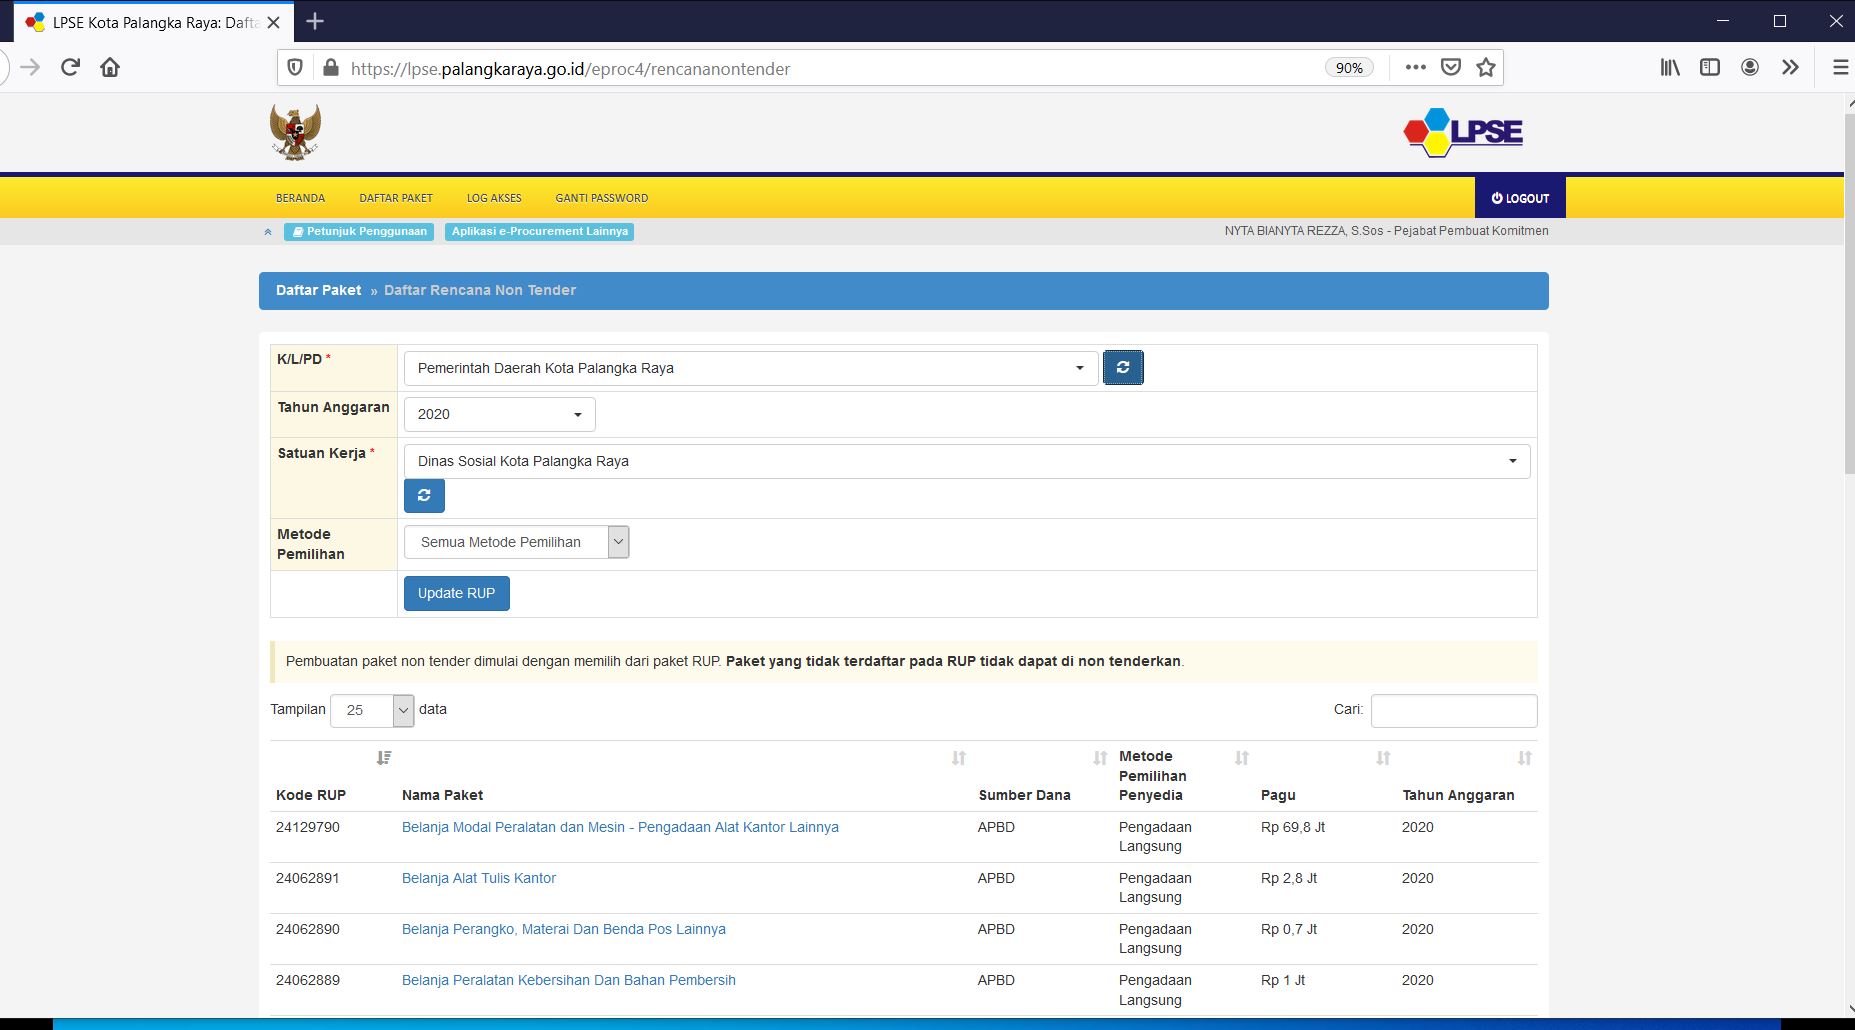This screenshot has width=1855, height=1030.
Task: Reload the page with browser refresh icon
Action: pos(70,68)
